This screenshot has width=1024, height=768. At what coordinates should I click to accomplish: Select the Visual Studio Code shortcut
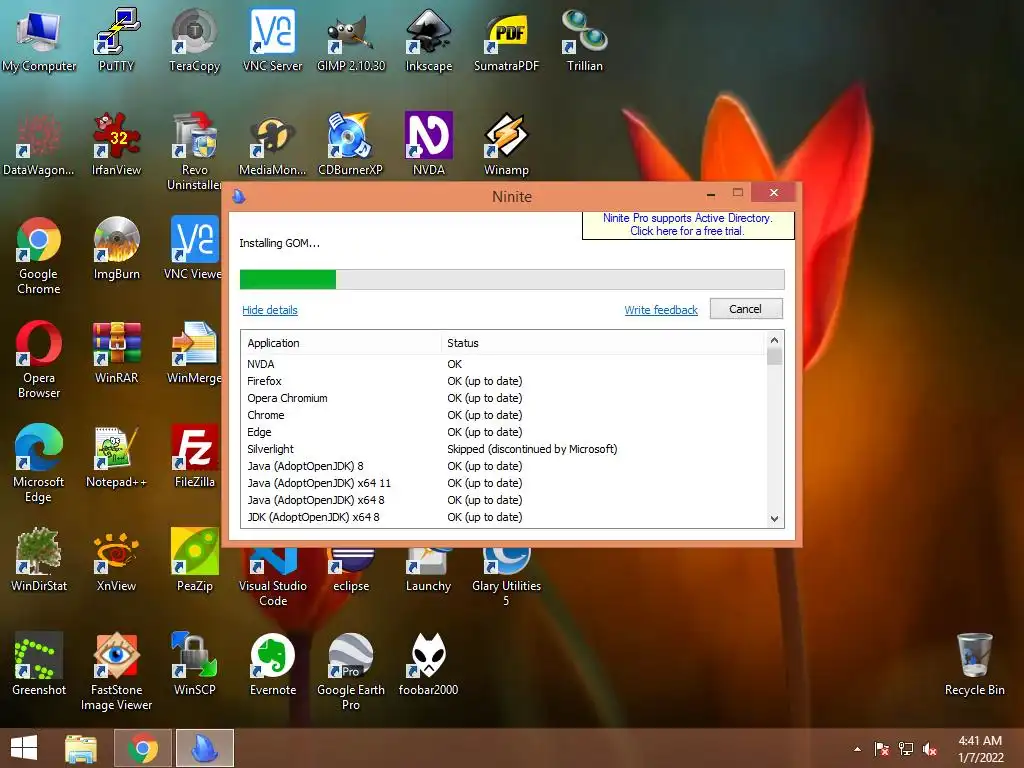(x=272, y=579)
